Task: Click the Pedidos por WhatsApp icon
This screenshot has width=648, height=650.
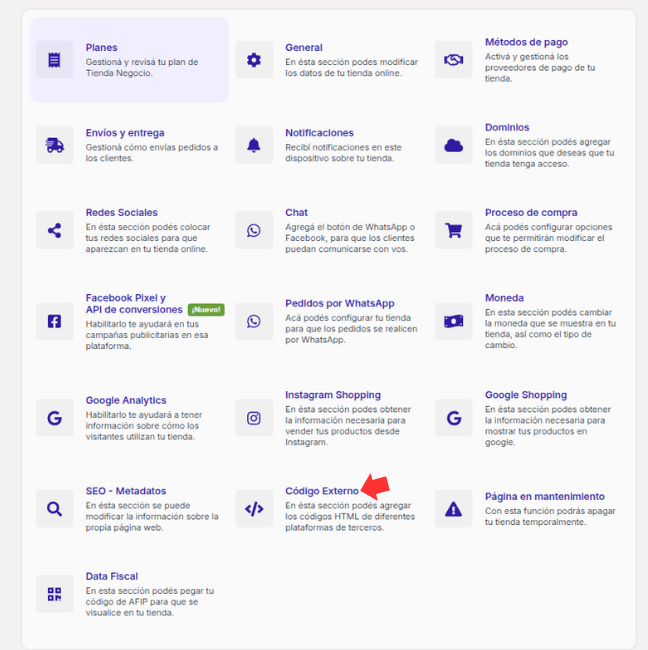Action: click(x=254, y=321)
